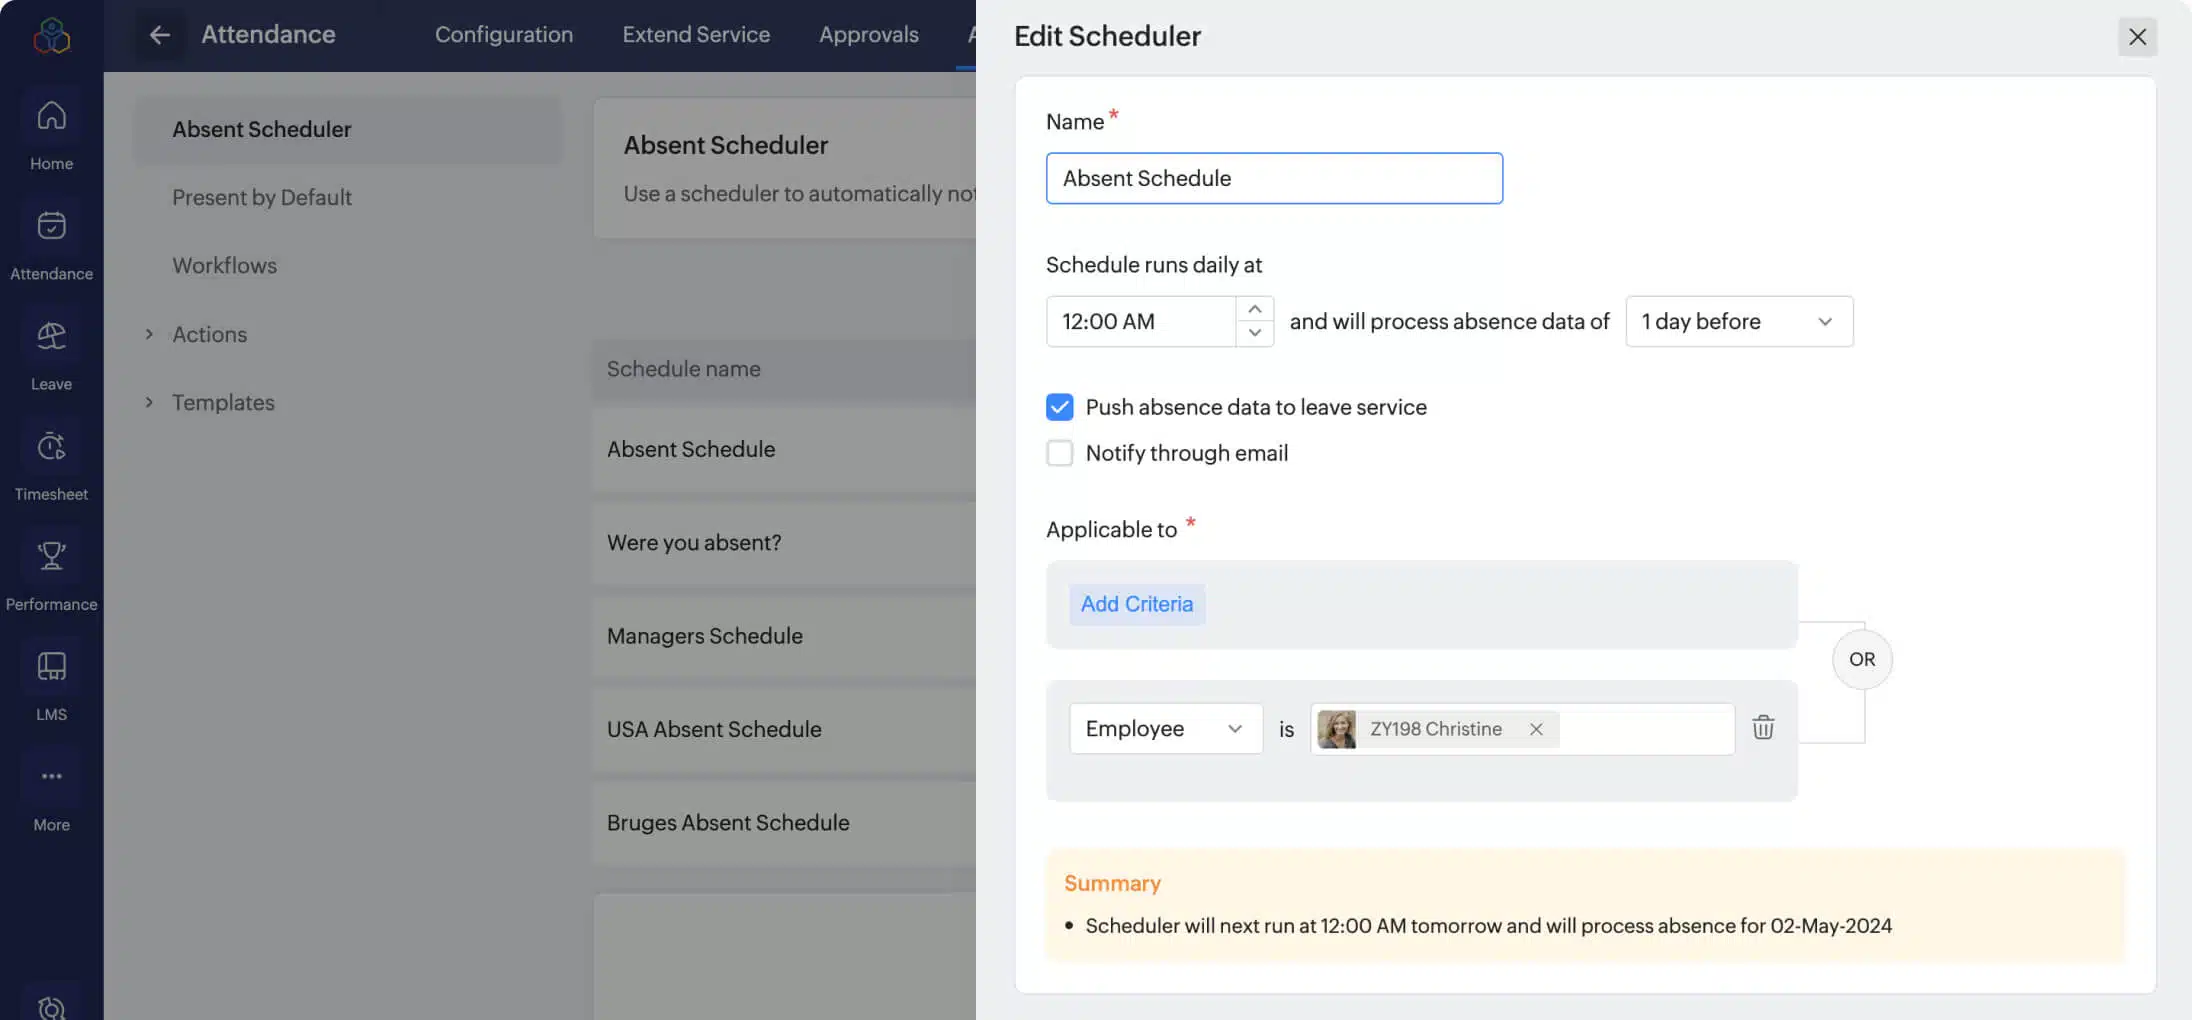Delete the Employee criteria row via trash icon
The height and width of the screenshot is (1020, 2192).
pyautogui.click(x=1763, y=728)
